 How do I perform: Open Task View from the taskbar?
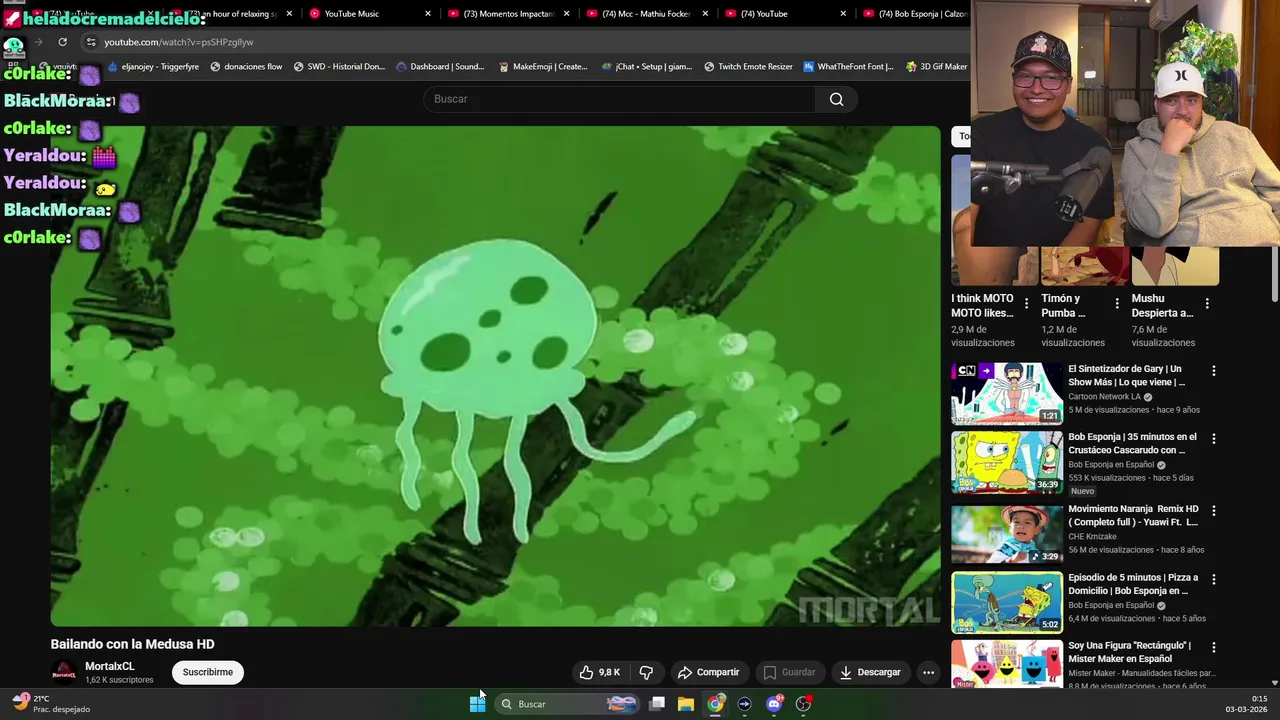point(657,704)
